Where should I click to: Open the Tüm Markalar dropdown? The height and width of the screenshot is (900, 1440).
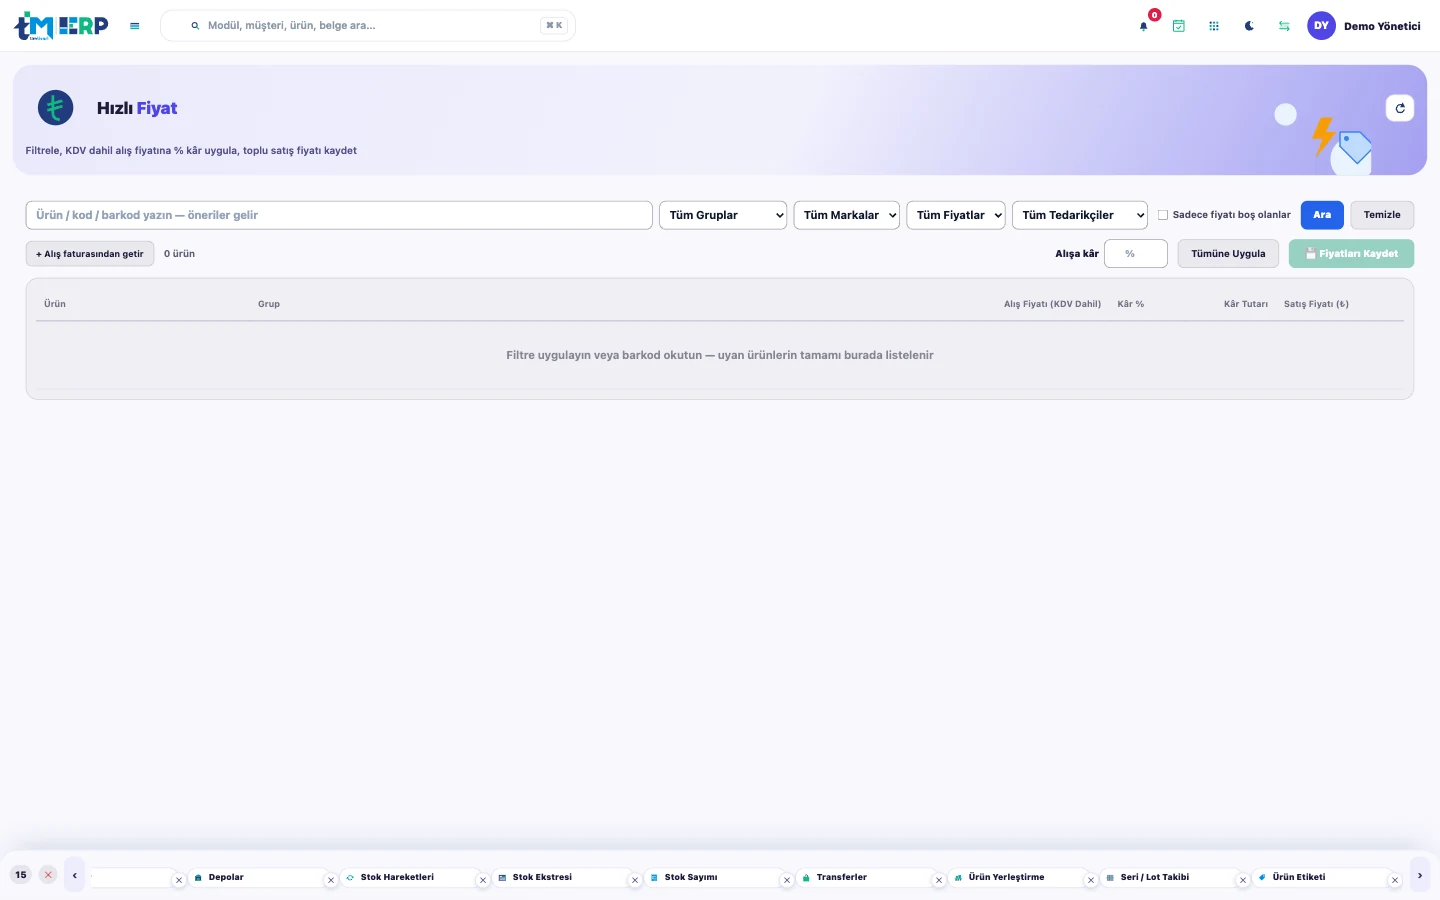coord(847,215)
